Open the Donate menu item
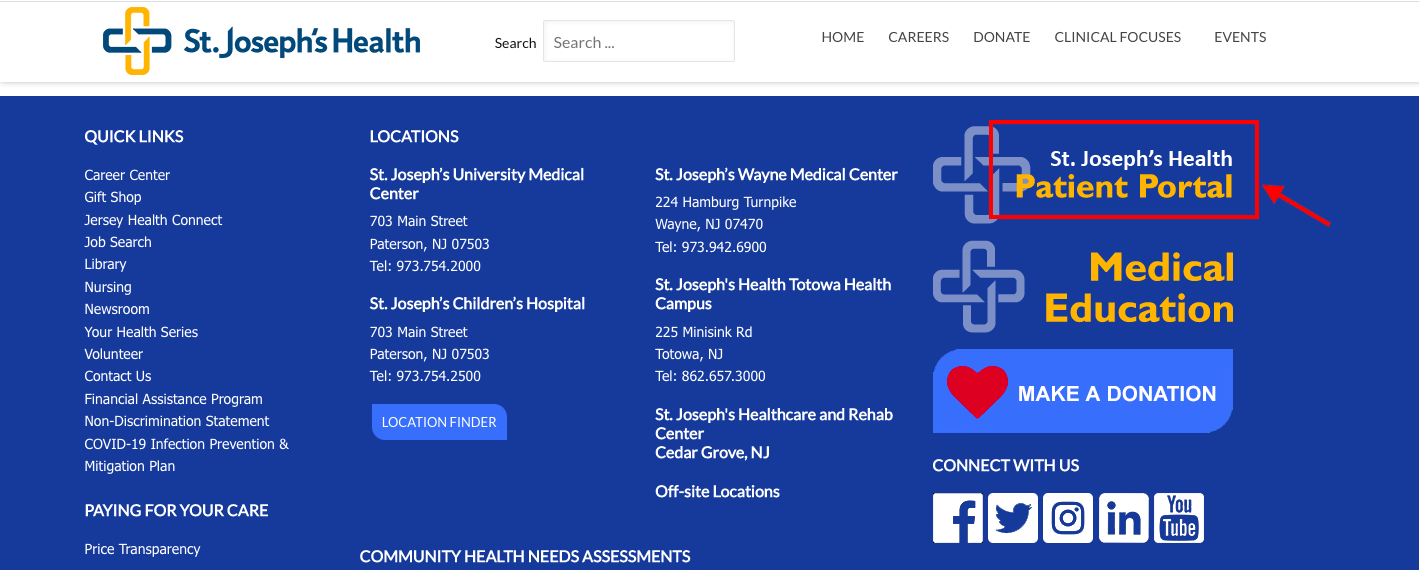1419x570 pixels. coord(1001,37)
